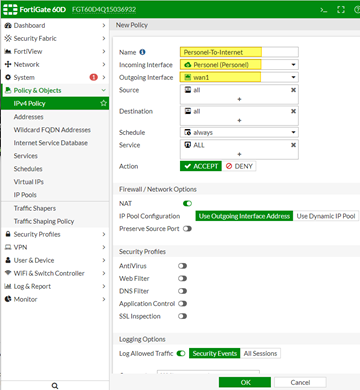Click the Monitor pie icon

click(x=8, y=299)
